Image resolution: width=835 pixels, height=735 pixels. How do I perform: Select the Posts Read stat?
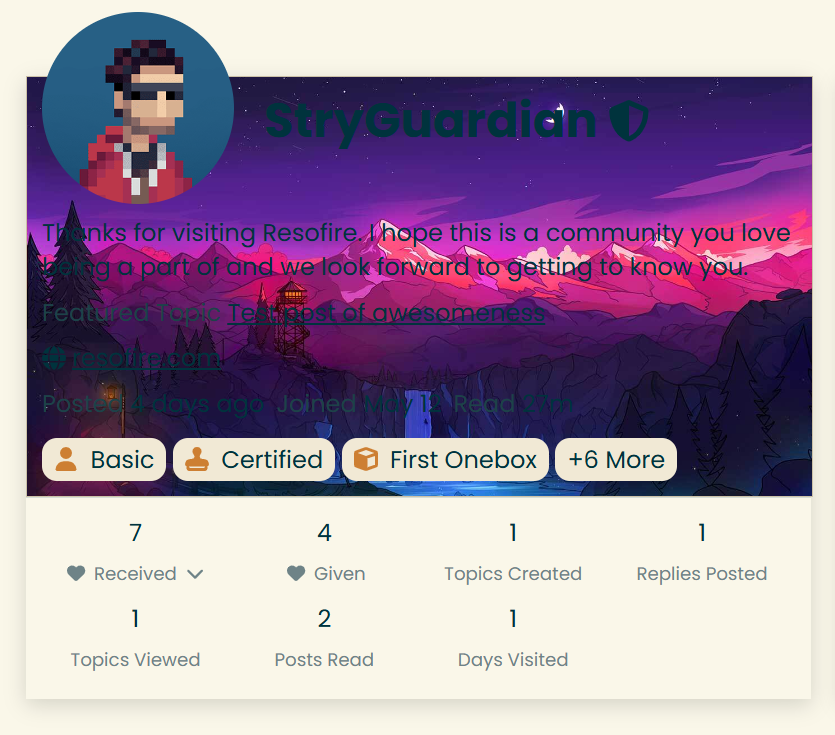324,638
